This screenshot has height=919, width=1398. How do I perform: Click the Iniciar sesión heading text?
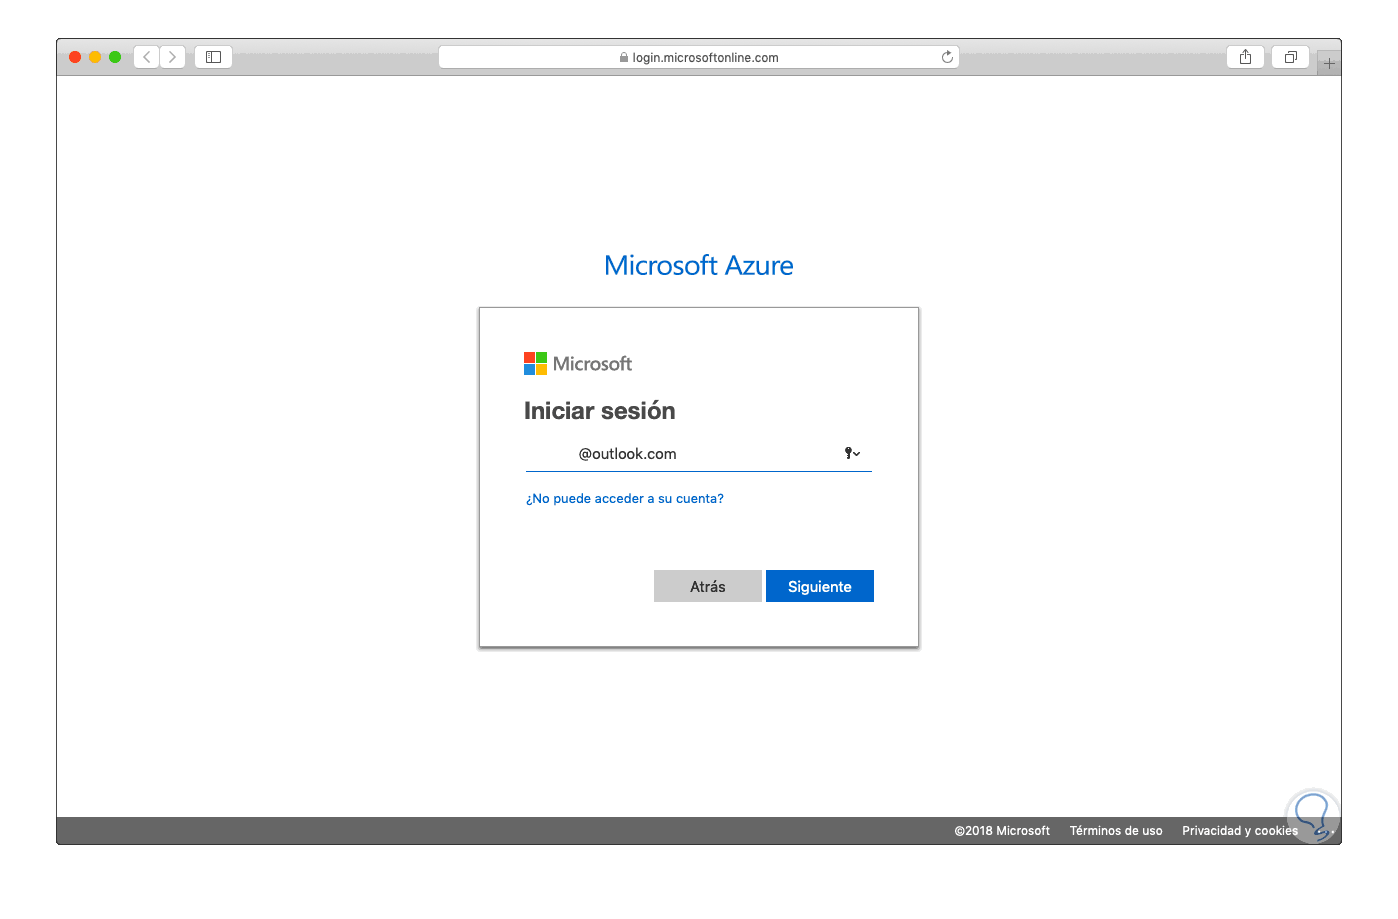point(600,411)
